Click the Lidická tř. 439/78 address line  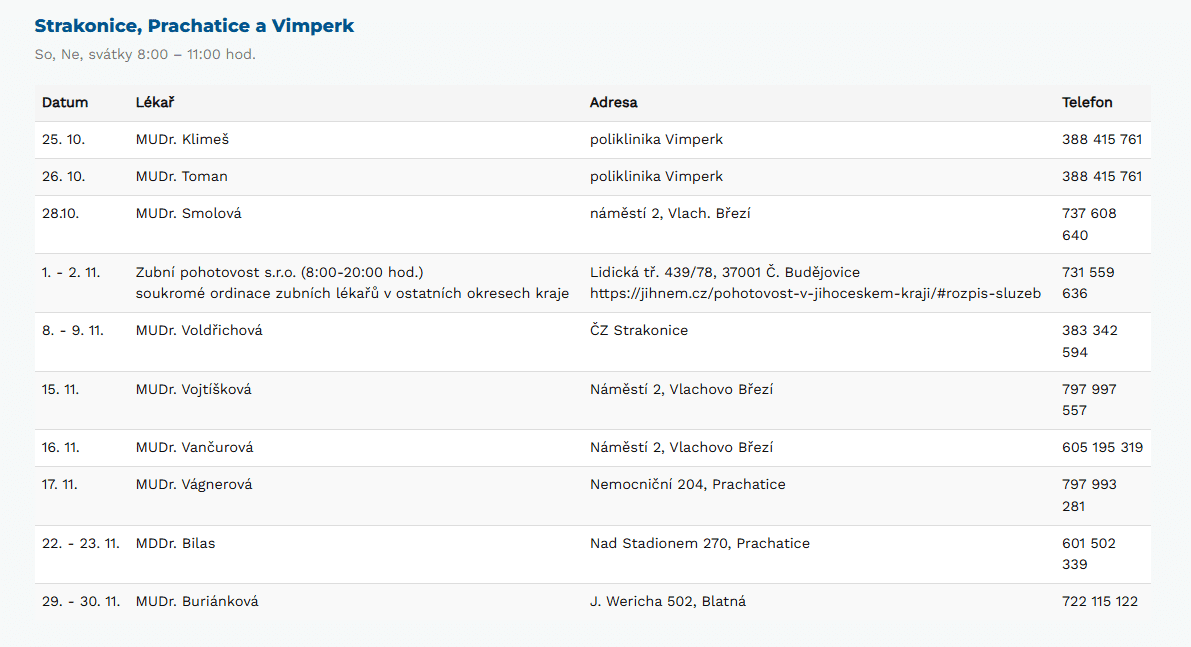[724, 272]
